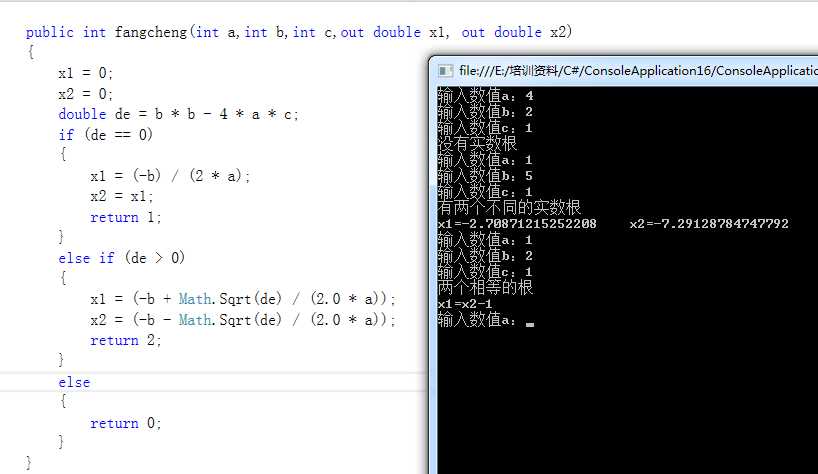Click the 'if (de == 0)' line
The height and width of the screenshot is (474, 818).
point(105,135)
